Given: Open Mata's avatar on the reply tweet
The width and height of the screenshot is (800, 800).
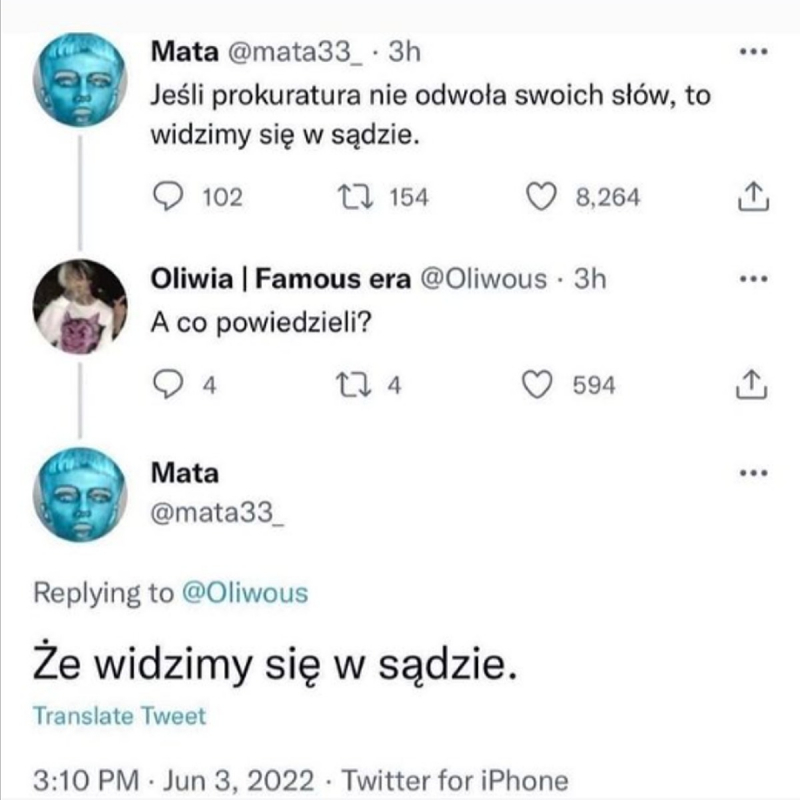Looking at the screenshot, I should coord(80,495).
